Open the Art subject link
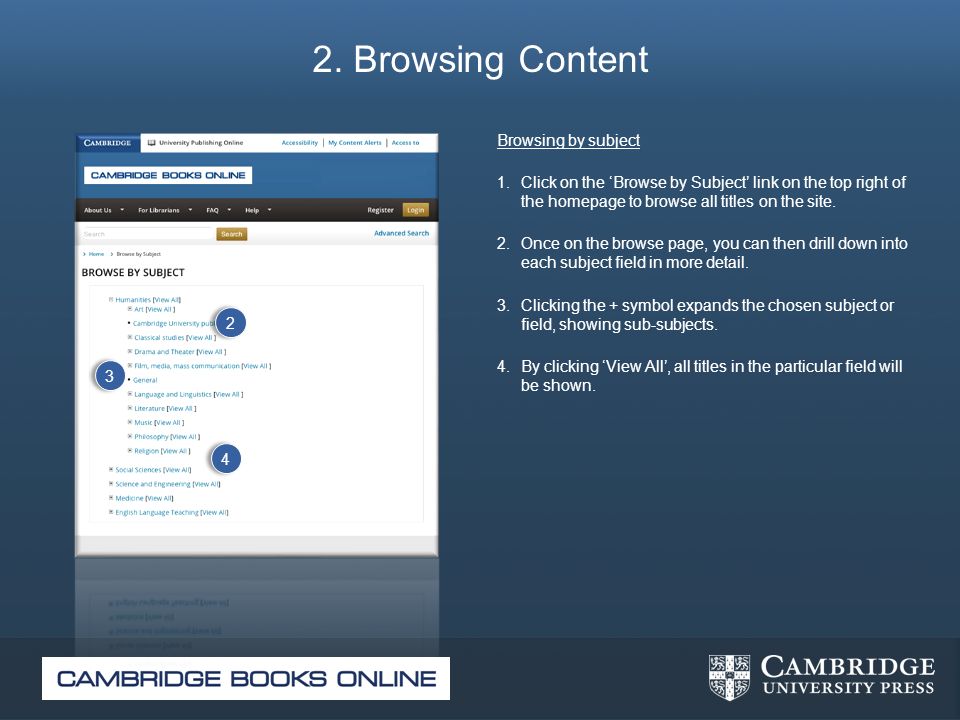 click(x=139, y=309)
